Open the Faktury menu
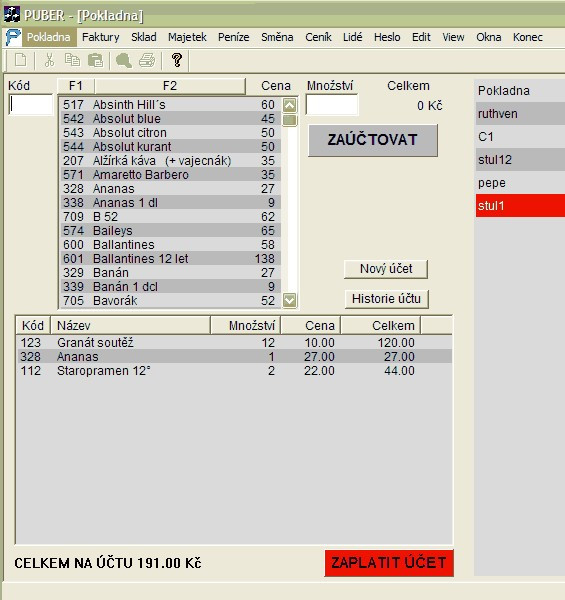The width and height of the screenshot is (565, 600). pos(101,37)
